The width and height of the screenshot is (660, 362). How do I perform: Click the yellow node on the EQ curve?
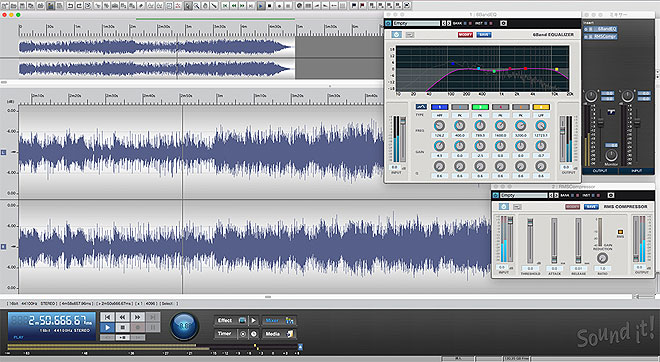[x=556, y=69]
